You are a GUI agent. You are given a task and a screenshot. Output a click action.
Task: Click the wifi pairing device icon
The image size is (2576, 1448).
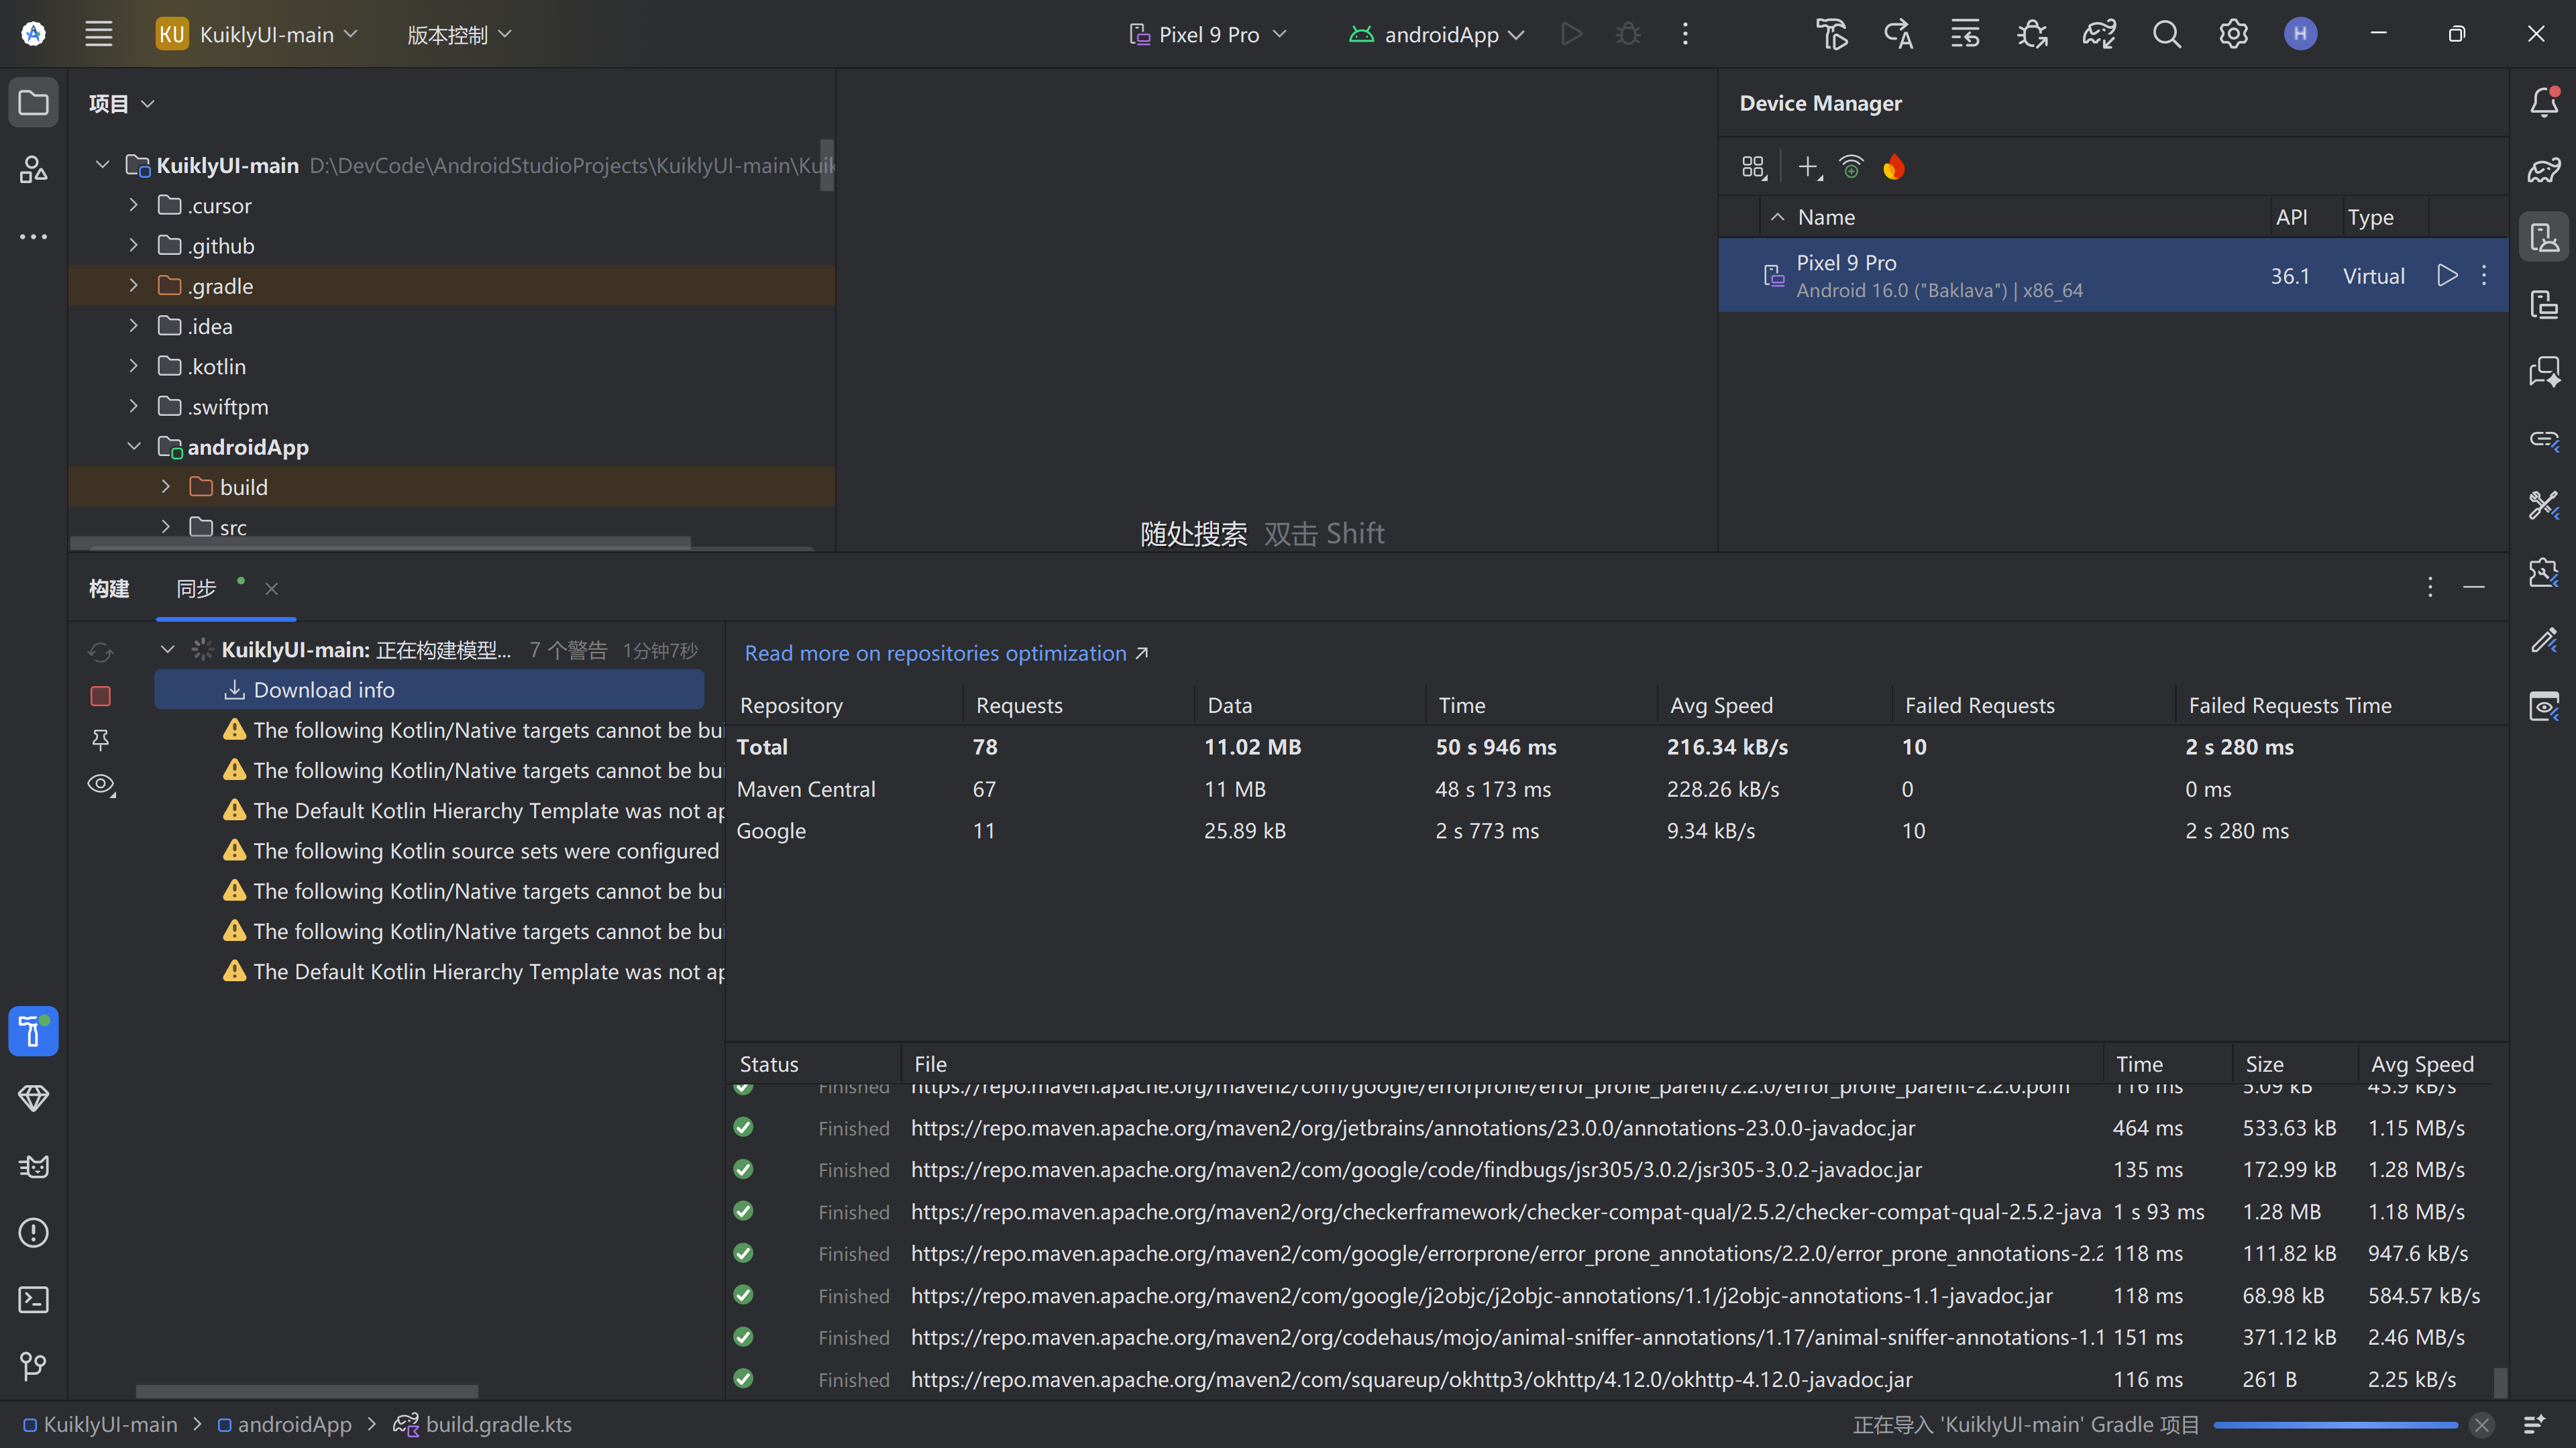1851,167
